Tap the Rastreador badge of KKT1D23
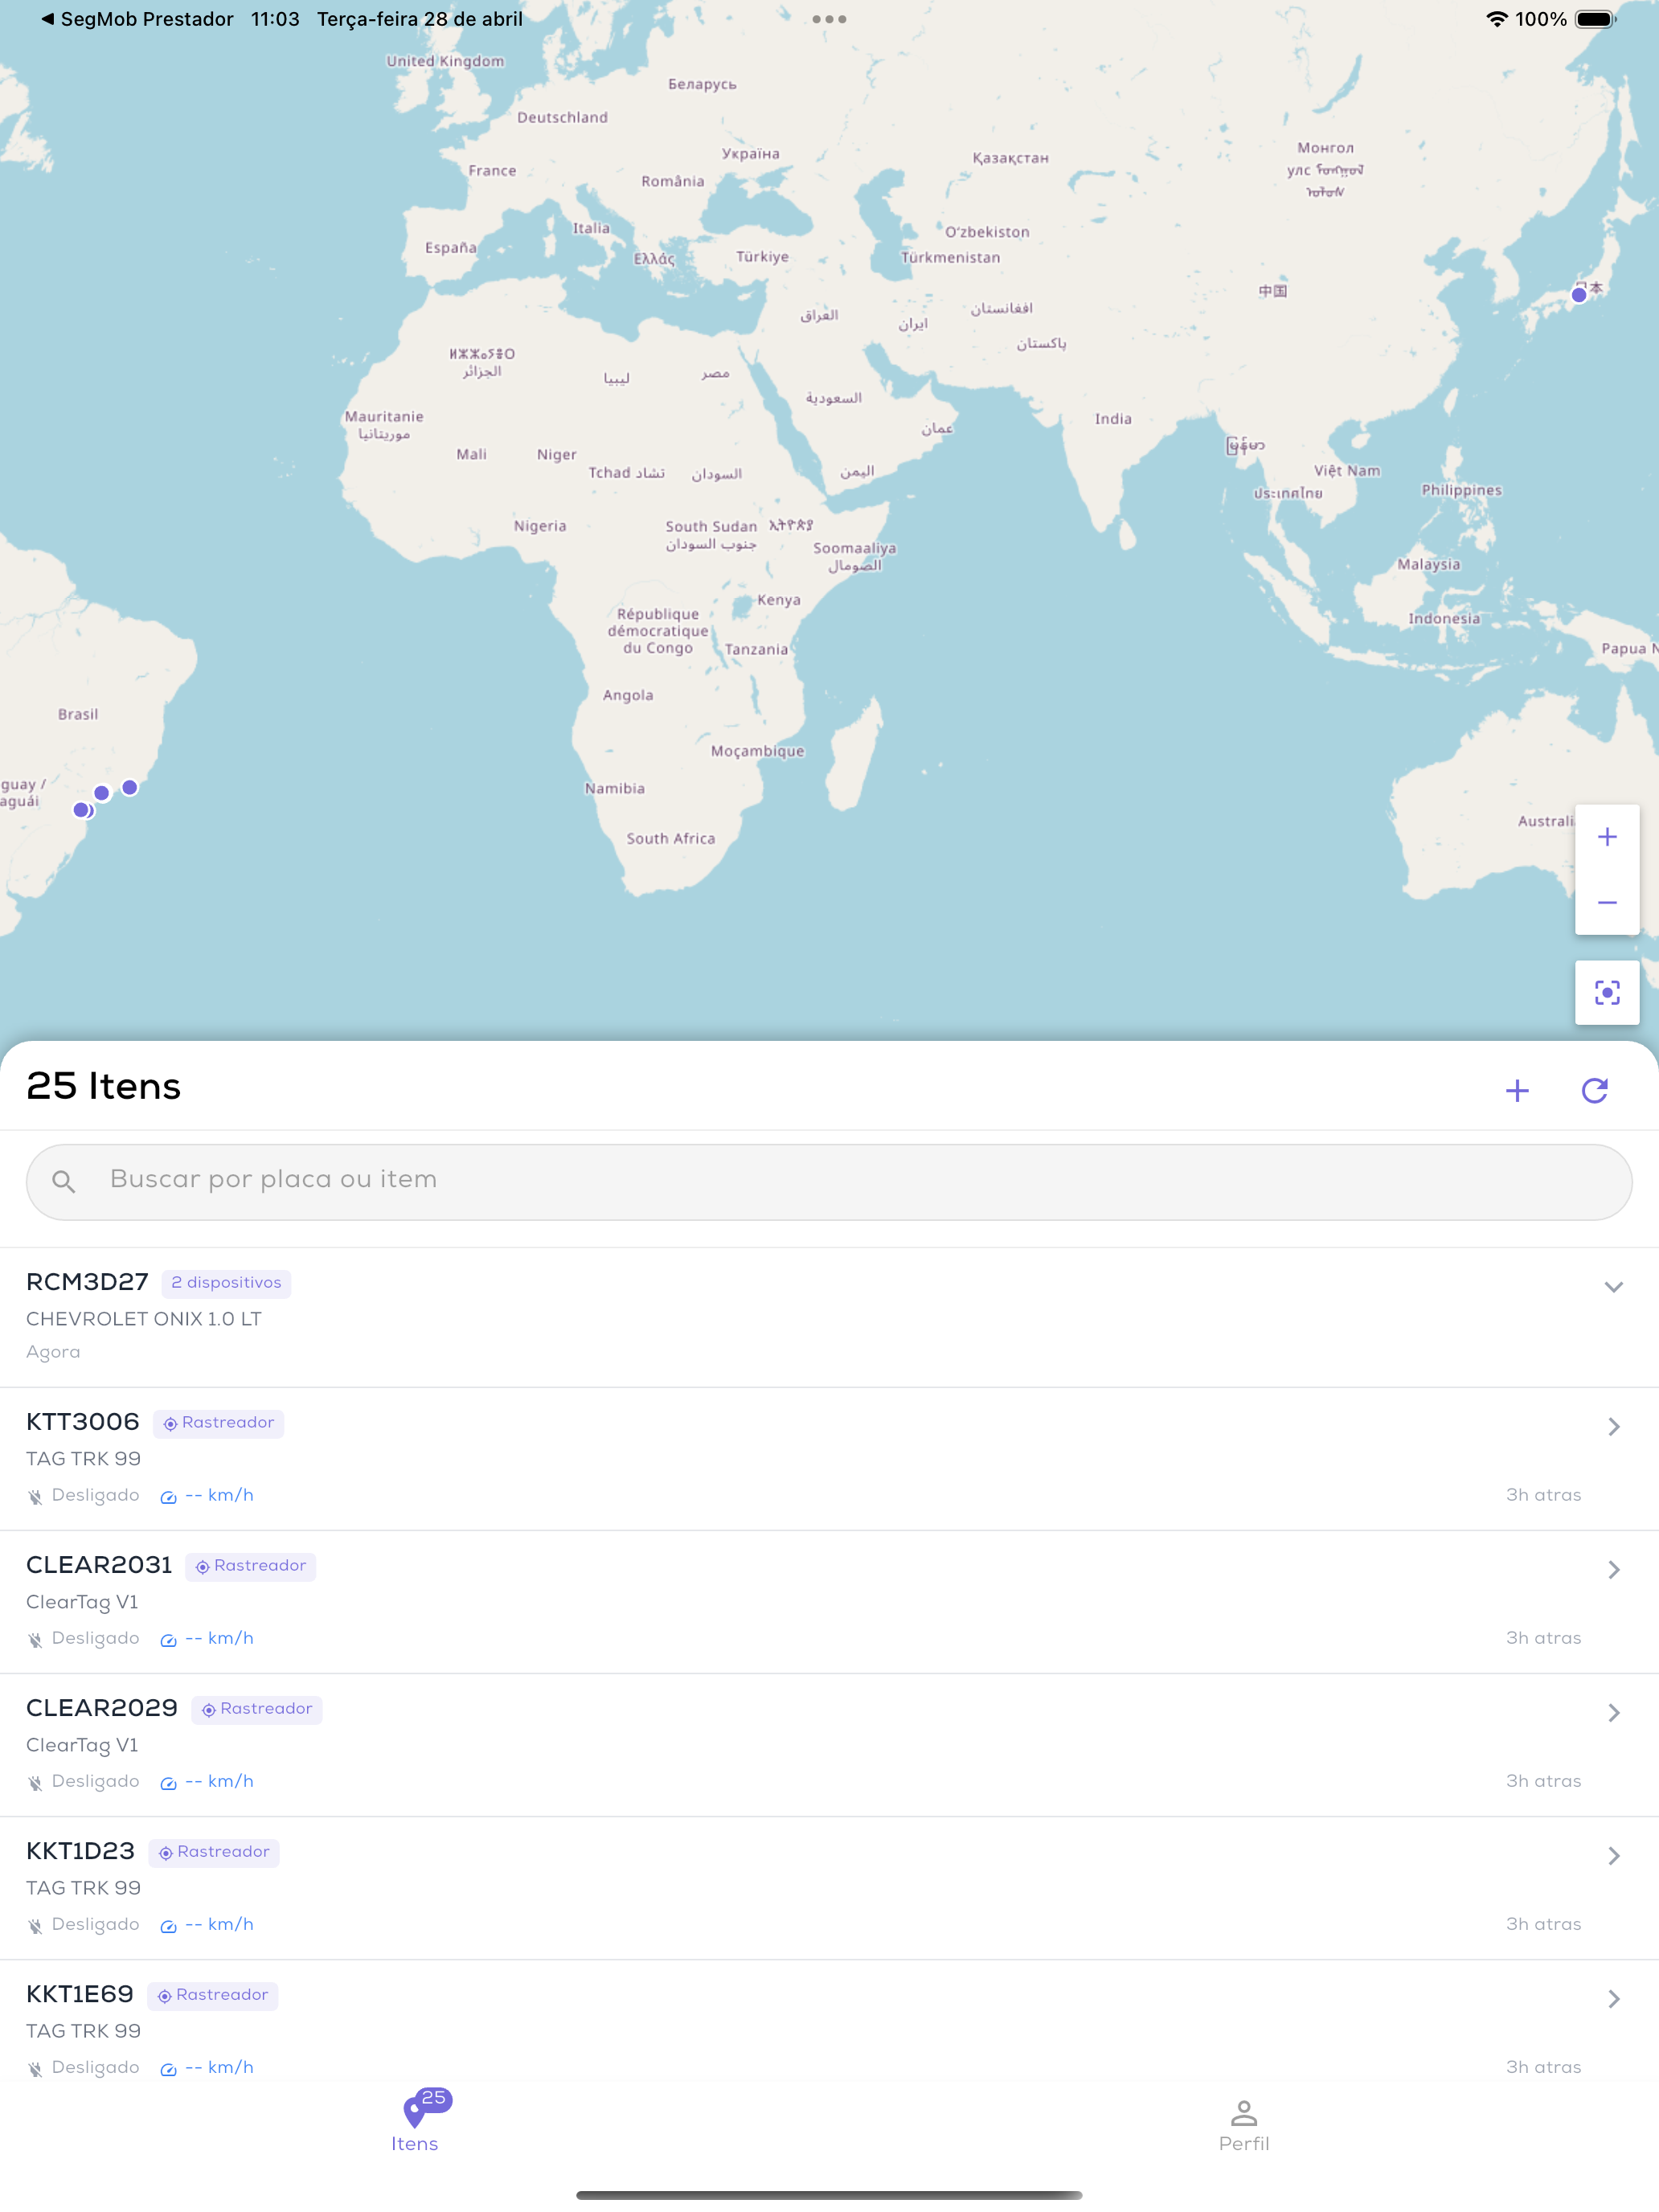 point(214,1852)
